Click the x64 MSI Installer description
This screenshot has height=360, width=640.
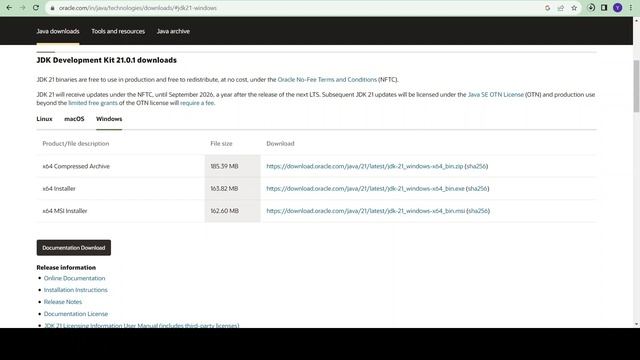65,211
